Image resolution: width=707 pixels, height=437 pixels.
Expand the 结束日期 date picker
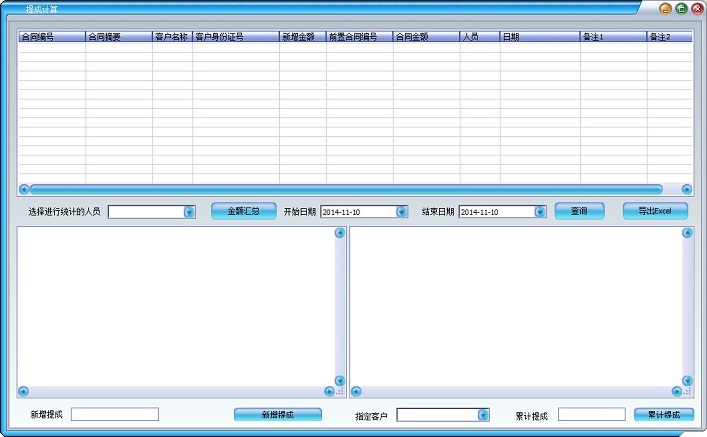point(540,212)
